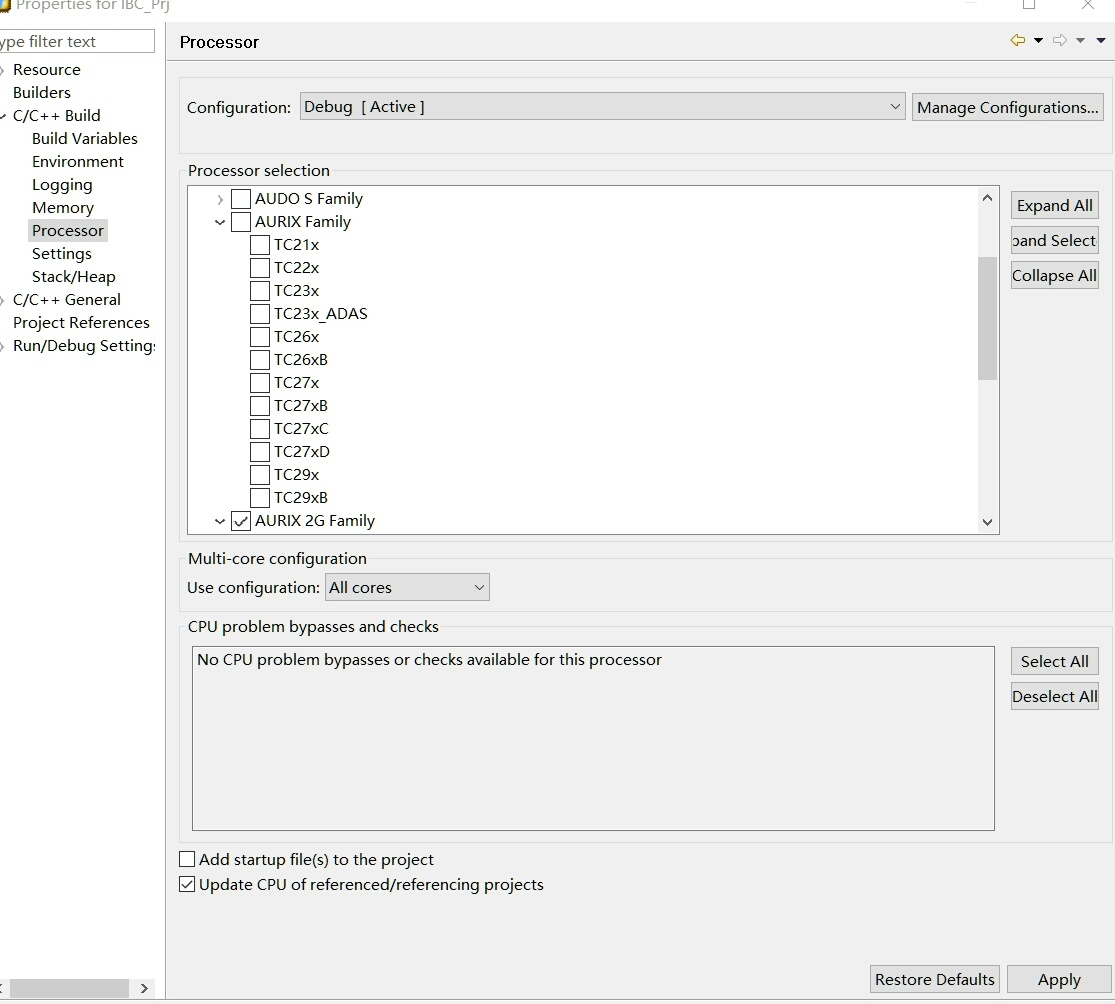Click the TC26xB processor label
This screenshot has height=1004, width=1115.
pos(301,360)
